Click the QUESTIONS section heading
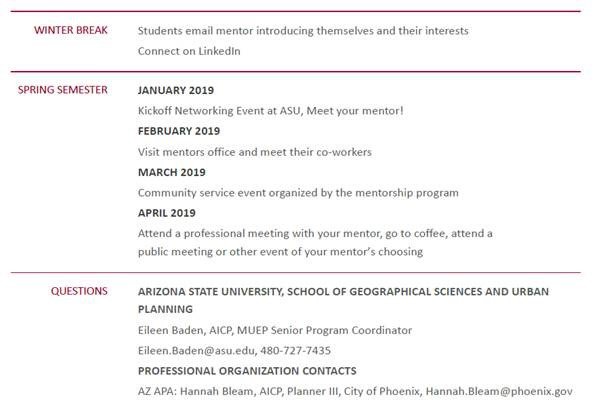 [x=79, y=291]
